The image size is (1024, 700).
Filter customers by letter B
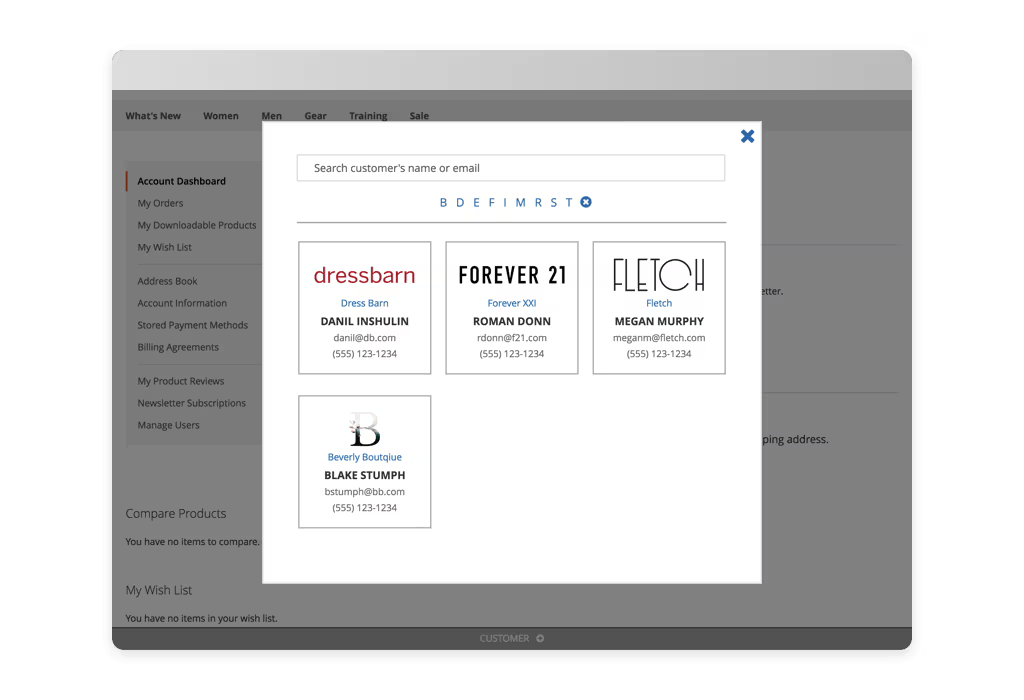coord(444,202)
